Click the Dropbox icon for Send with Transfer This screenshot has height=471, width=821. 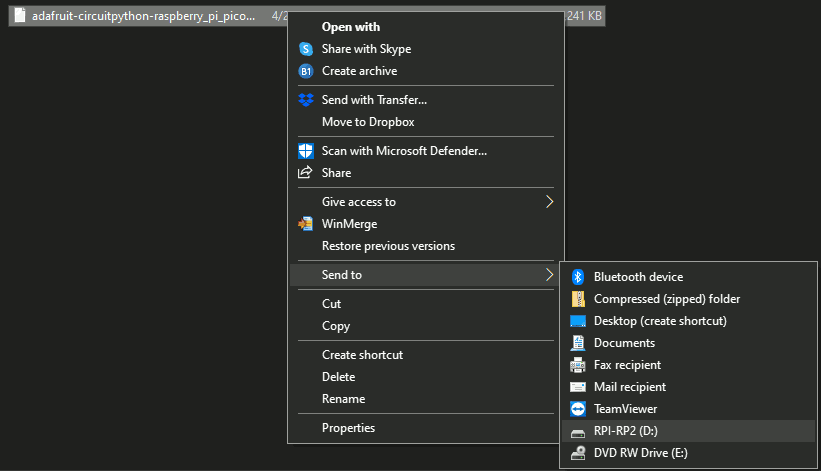tap(306, 100)
